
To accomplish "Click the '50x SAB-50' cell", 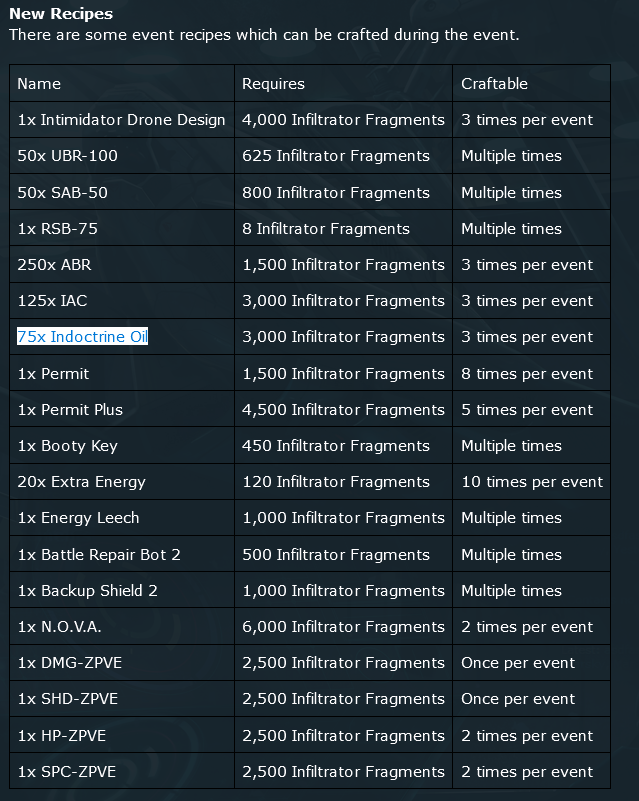I will coord(122,192).
